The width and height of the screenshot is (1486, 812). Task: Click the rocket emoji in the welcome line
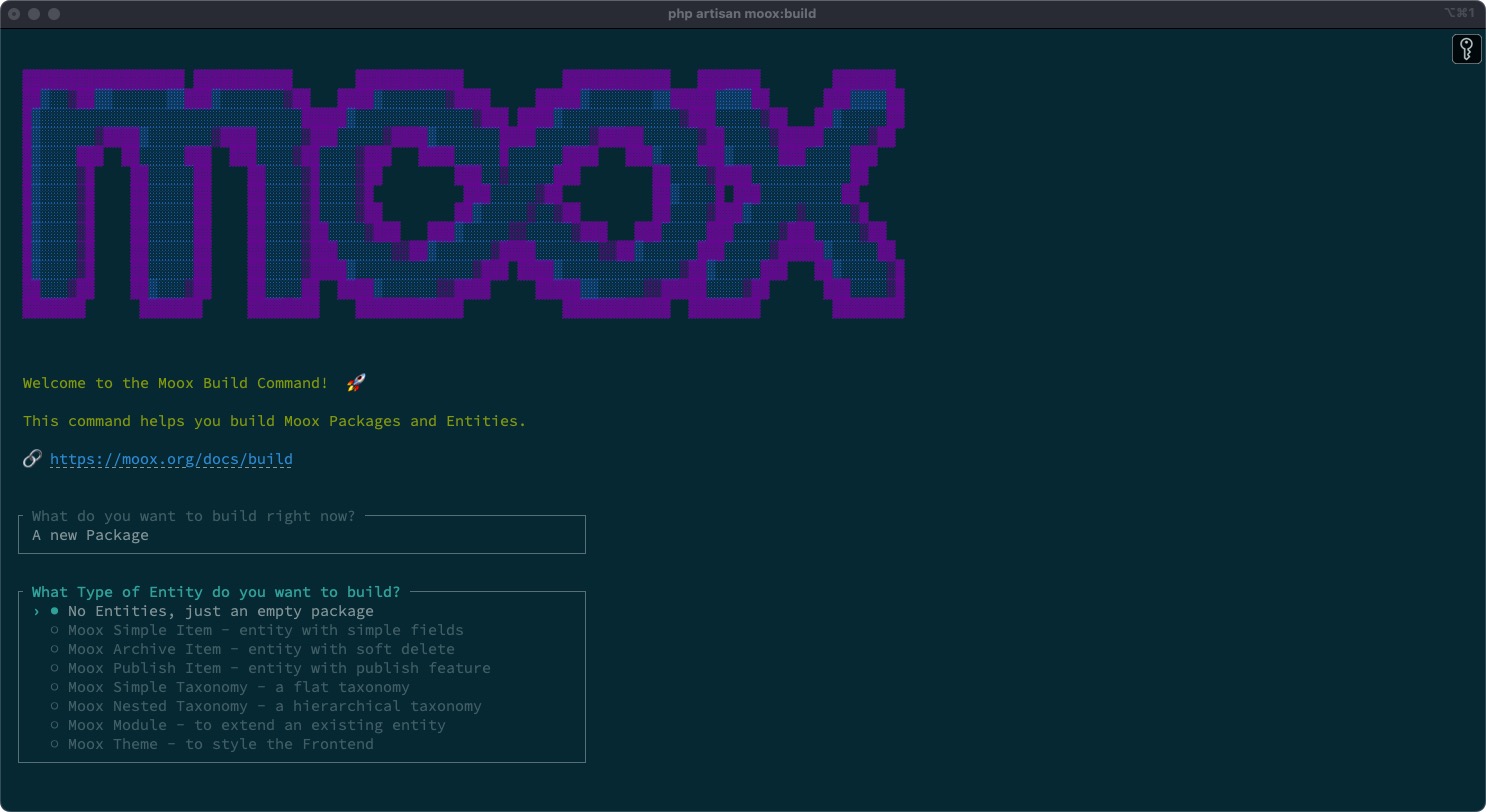point(355,381)
